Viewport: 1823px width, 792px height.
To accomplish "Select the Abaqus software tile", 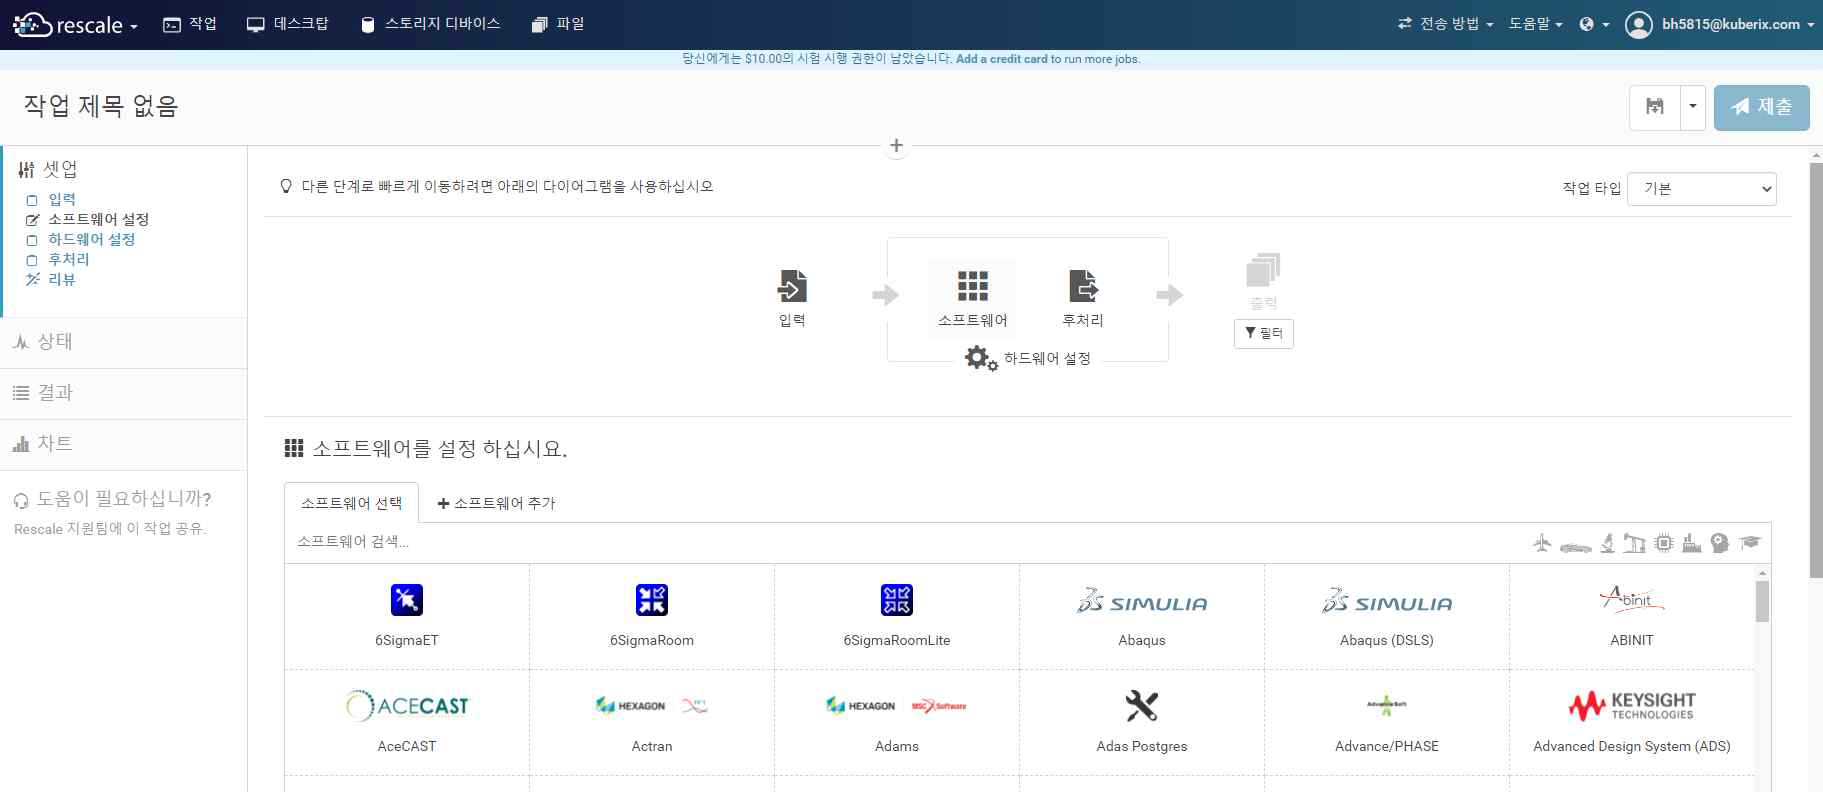I will tap(1142, 617).
